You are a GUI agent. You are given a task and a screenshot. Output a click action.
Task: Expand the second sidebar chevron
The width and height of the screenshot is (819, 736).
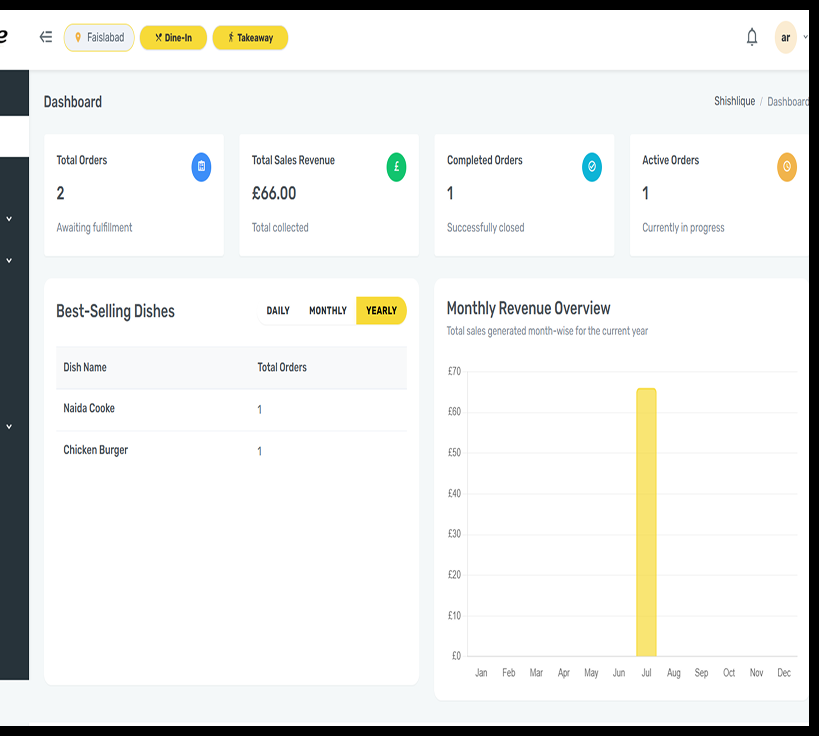[x=9, y=260]
